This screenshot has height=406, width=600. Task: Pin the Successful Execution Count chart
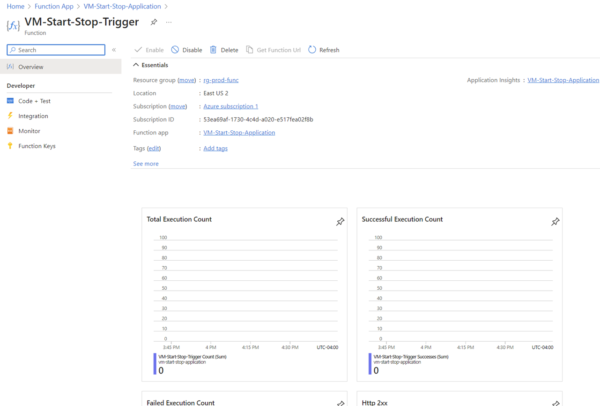(555, 222)
